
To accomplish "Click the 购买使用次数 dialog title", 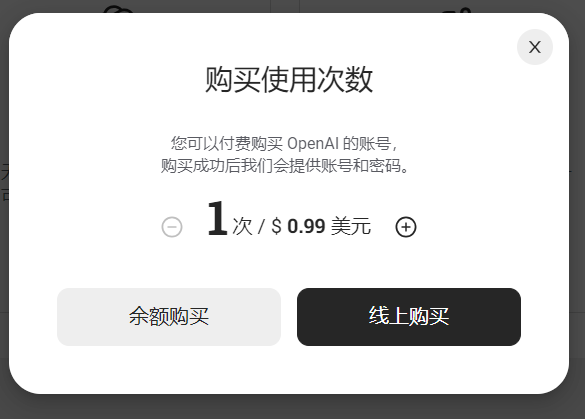I will [289, 79].
